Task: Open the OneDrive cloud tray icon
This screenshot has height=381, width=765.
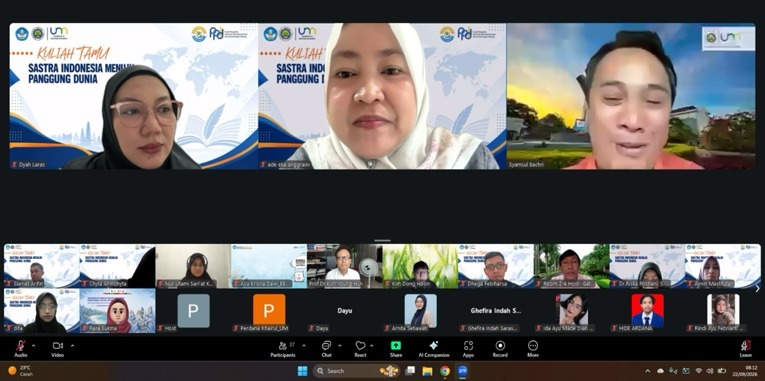Action: 661,371
